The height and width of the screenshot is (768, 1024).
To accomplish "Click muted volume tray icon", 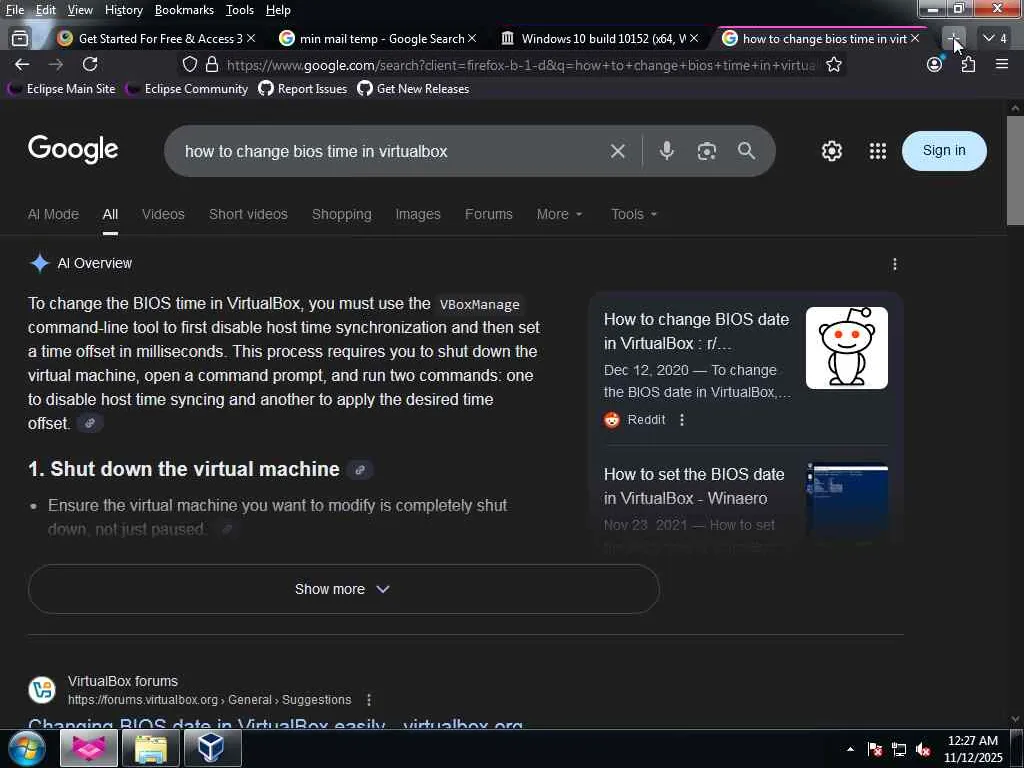I will 923,749.
